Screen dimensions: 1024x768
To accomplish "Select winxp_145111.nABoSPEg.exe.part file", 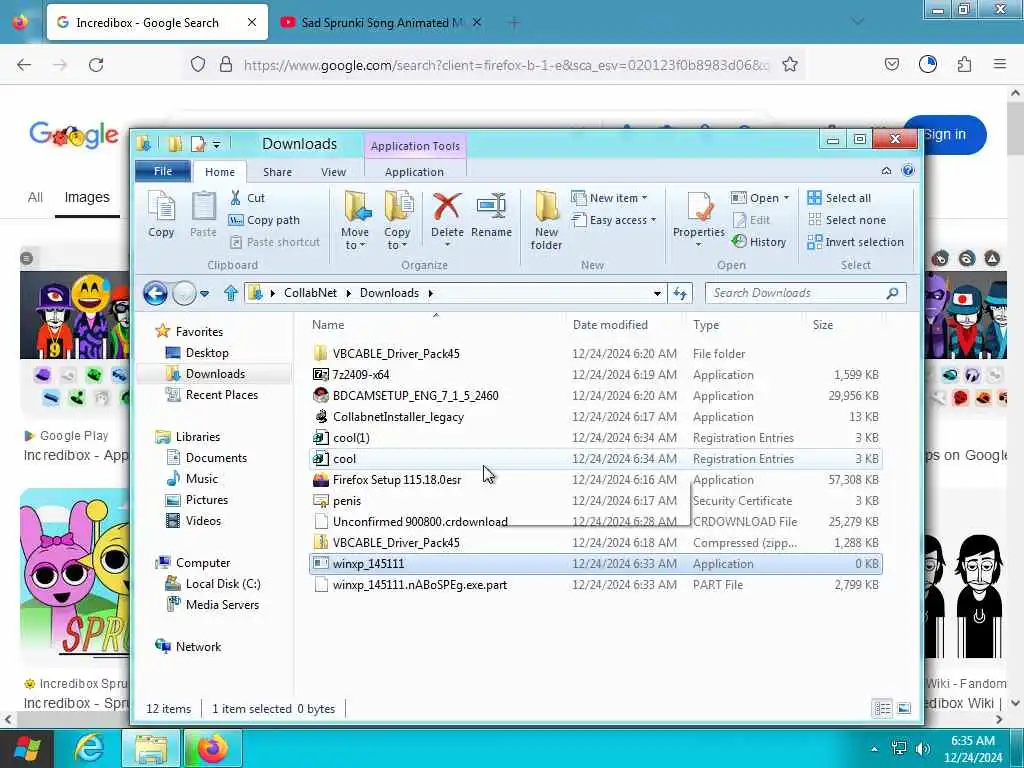I will click(x=596, y=584).
